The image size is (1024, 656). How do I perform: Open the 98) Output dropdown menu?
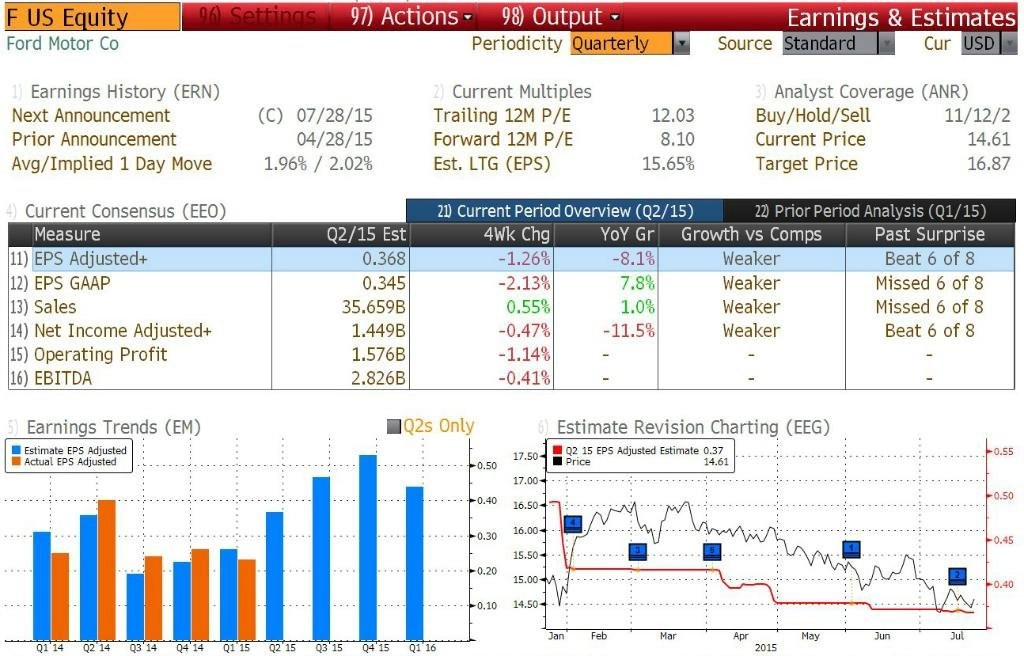coord(560,16)
